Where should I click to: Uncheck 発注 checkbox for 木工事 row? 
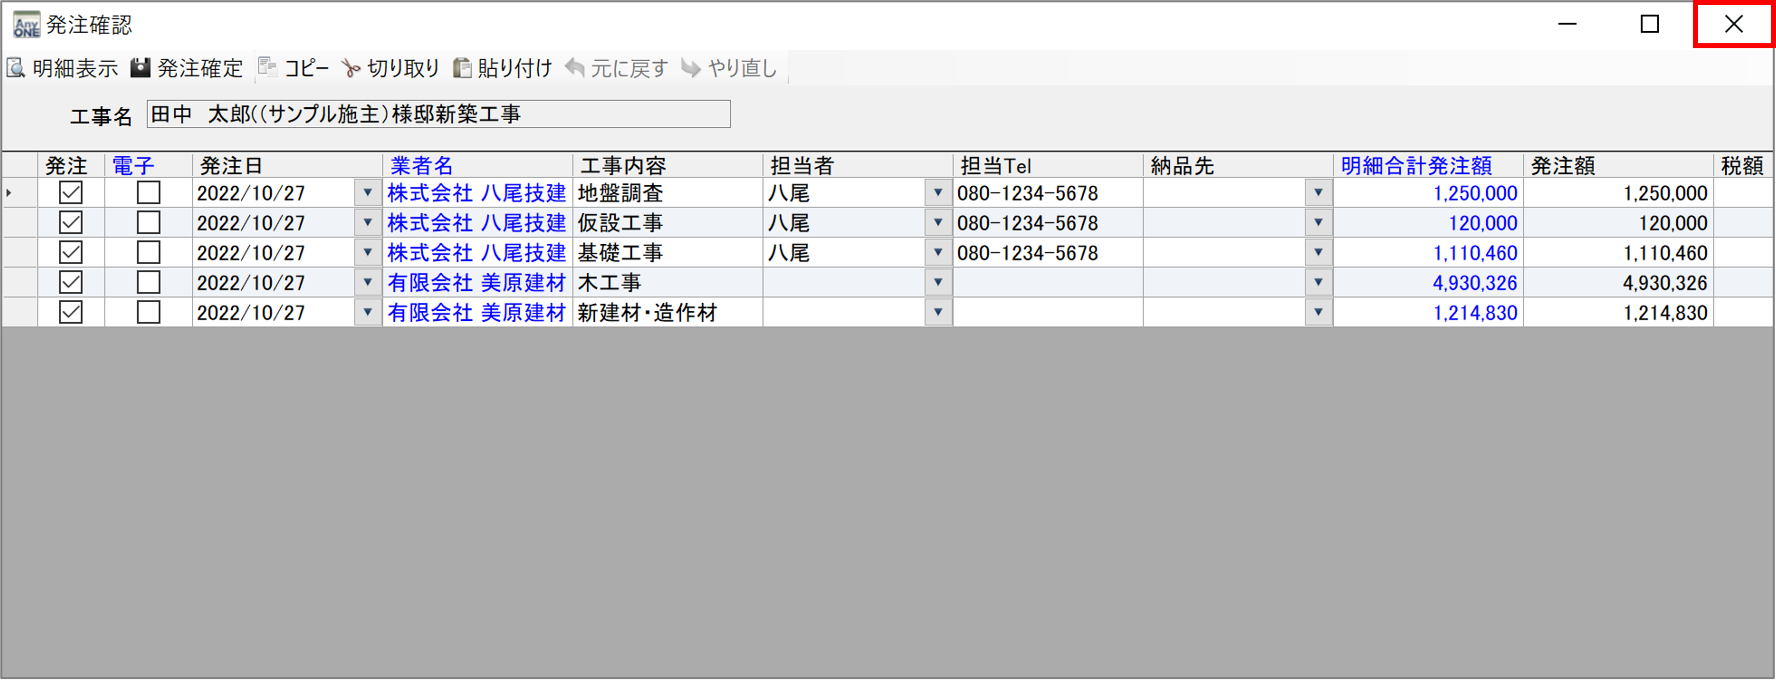coord(71,283)
